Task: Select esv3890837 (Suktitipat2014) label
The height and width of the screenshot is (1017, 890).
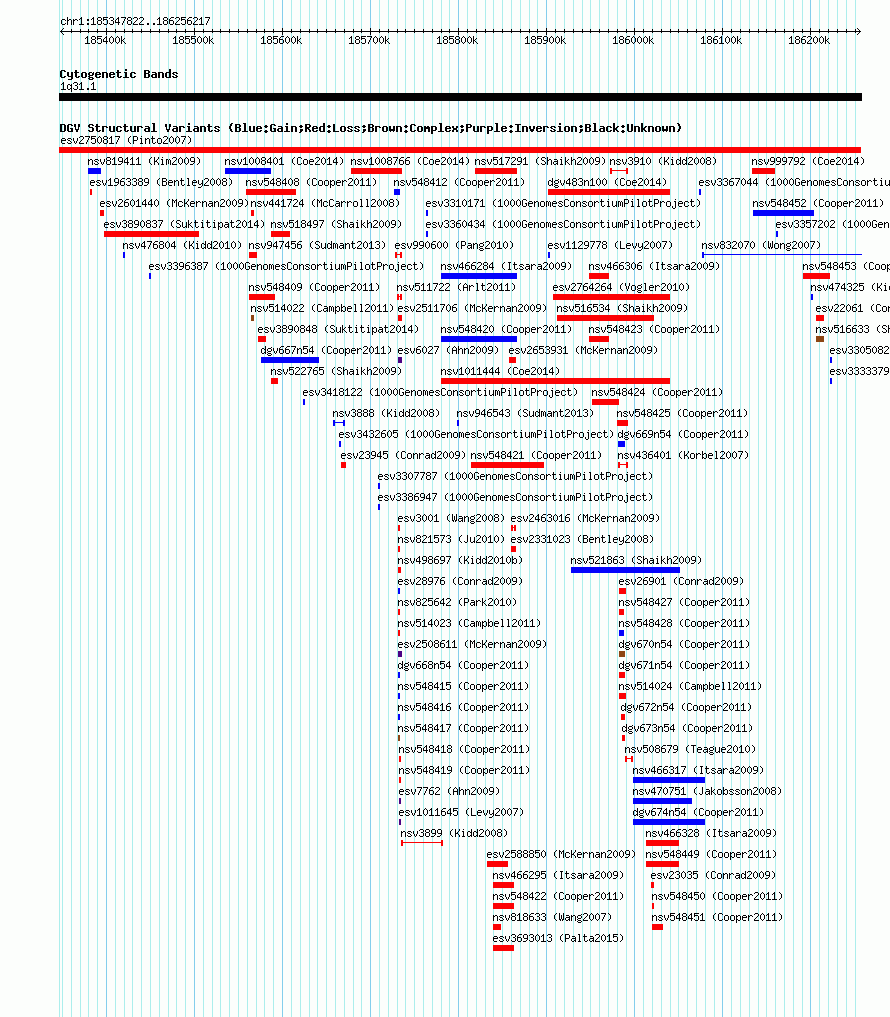Action: click(x=184, y=224)
